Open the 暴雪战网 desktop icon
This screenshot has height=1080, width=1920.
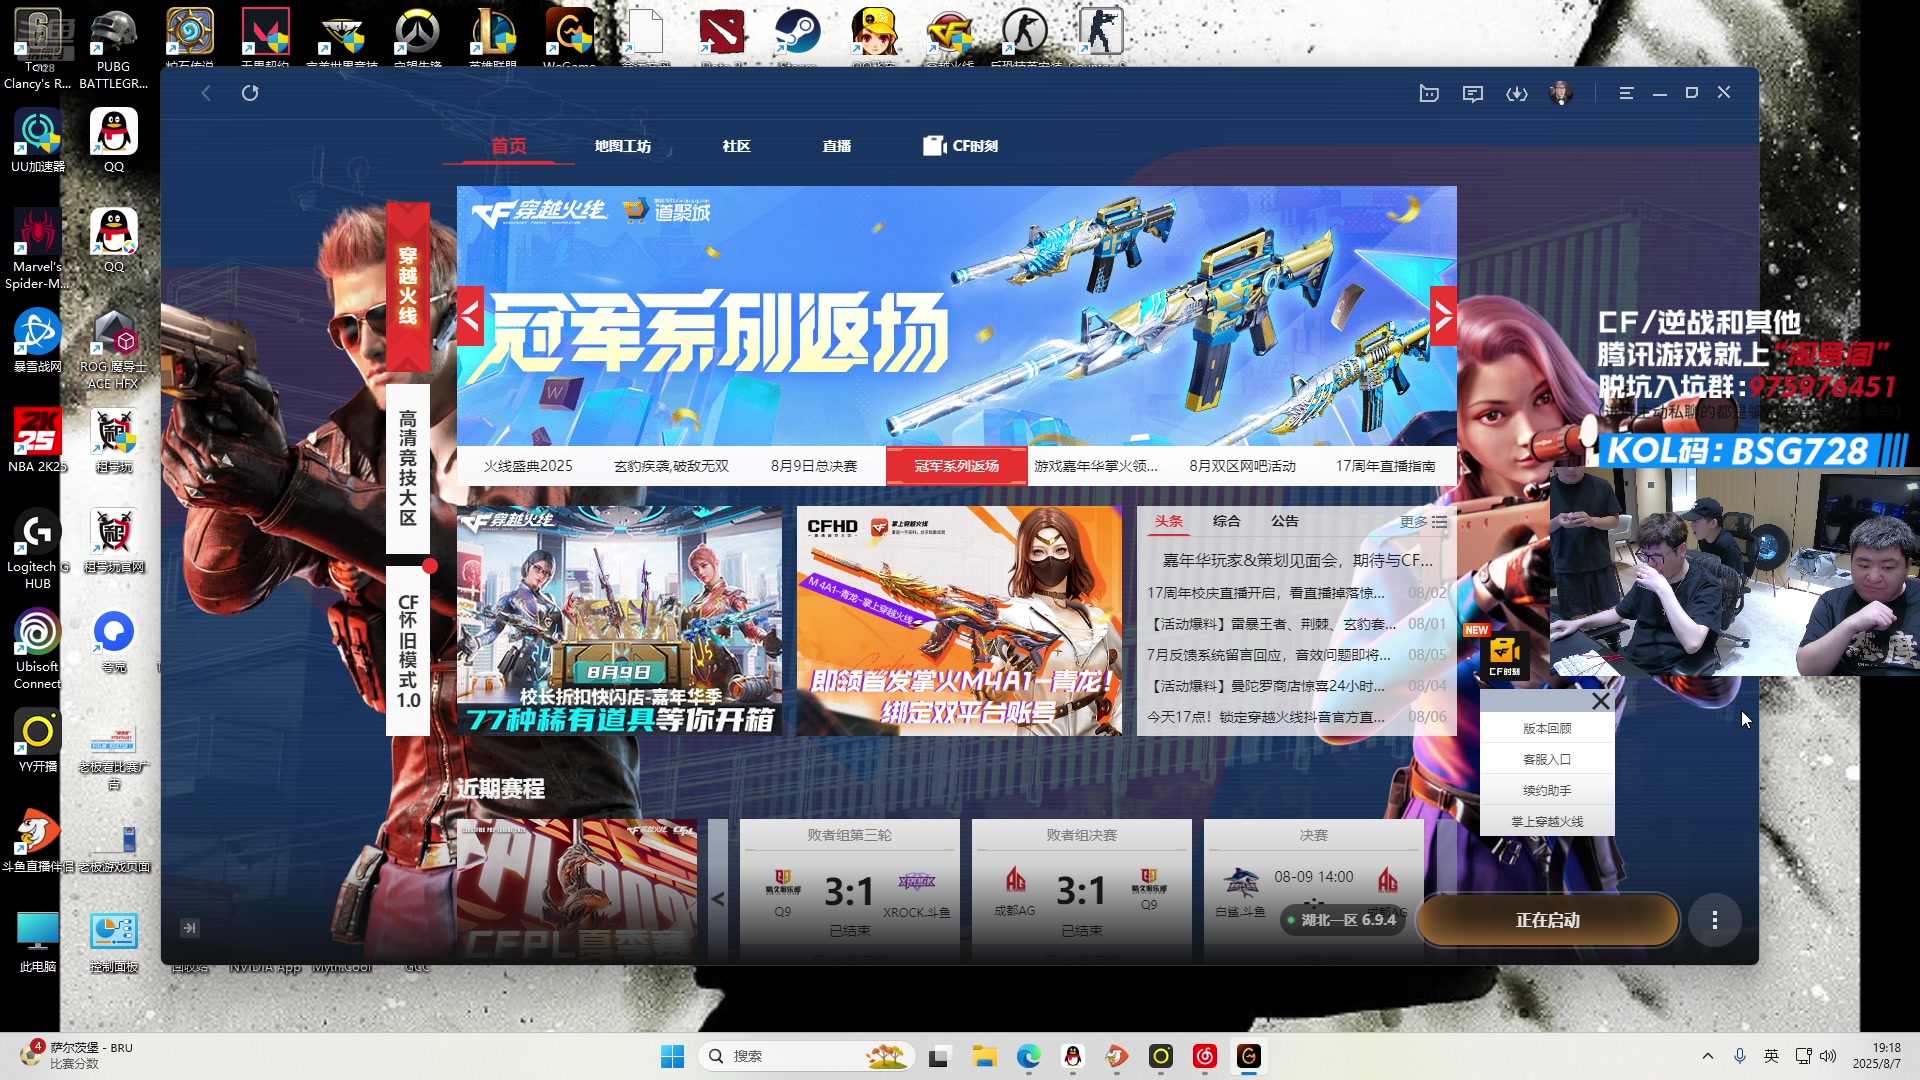point(38,340)
